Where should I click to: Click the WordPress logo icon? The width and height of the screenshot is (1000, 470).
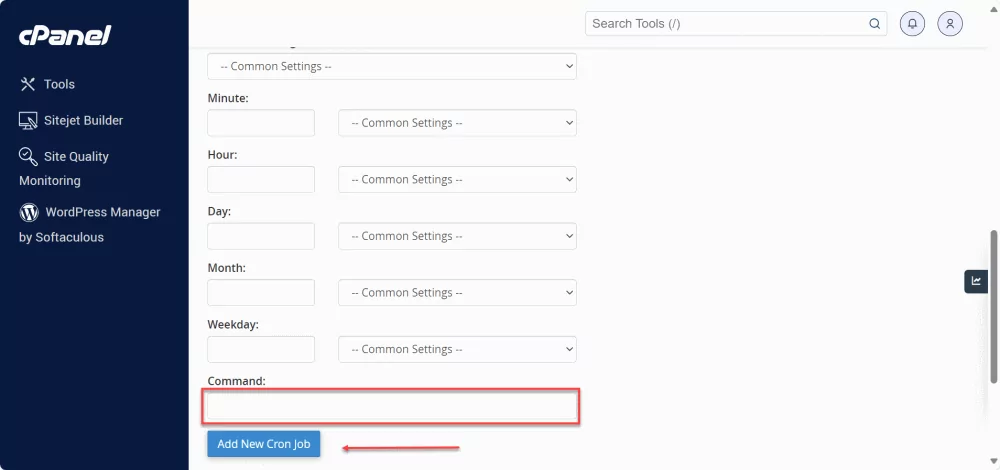point(29,212)
